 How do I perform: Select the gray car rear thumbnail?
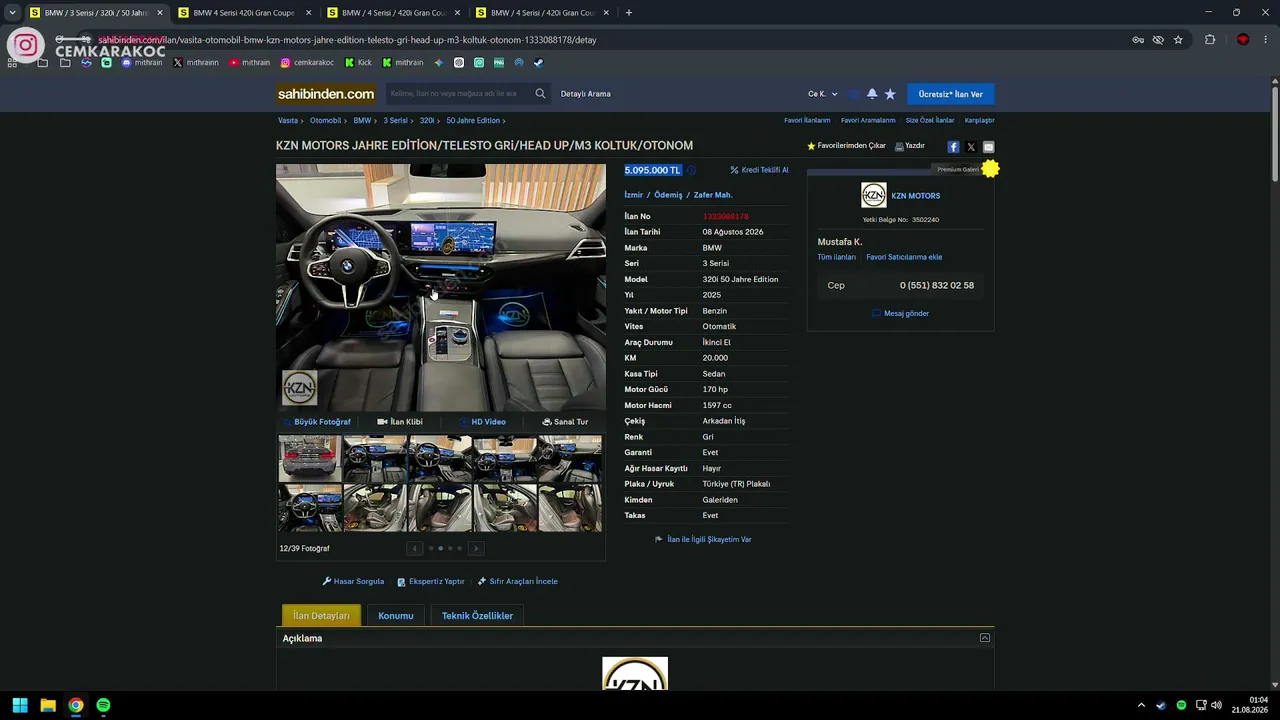coord(310,458)
